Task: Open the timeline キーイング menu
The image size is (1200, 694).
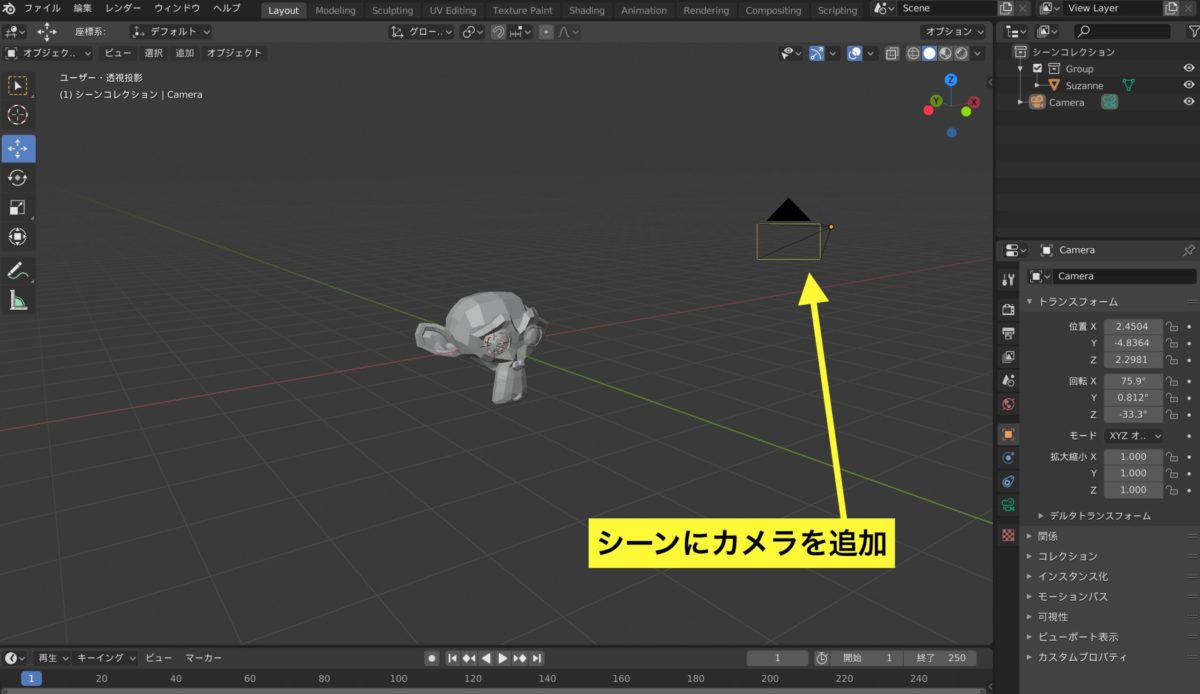Action: pyautogui.click(x=107, y=658)
